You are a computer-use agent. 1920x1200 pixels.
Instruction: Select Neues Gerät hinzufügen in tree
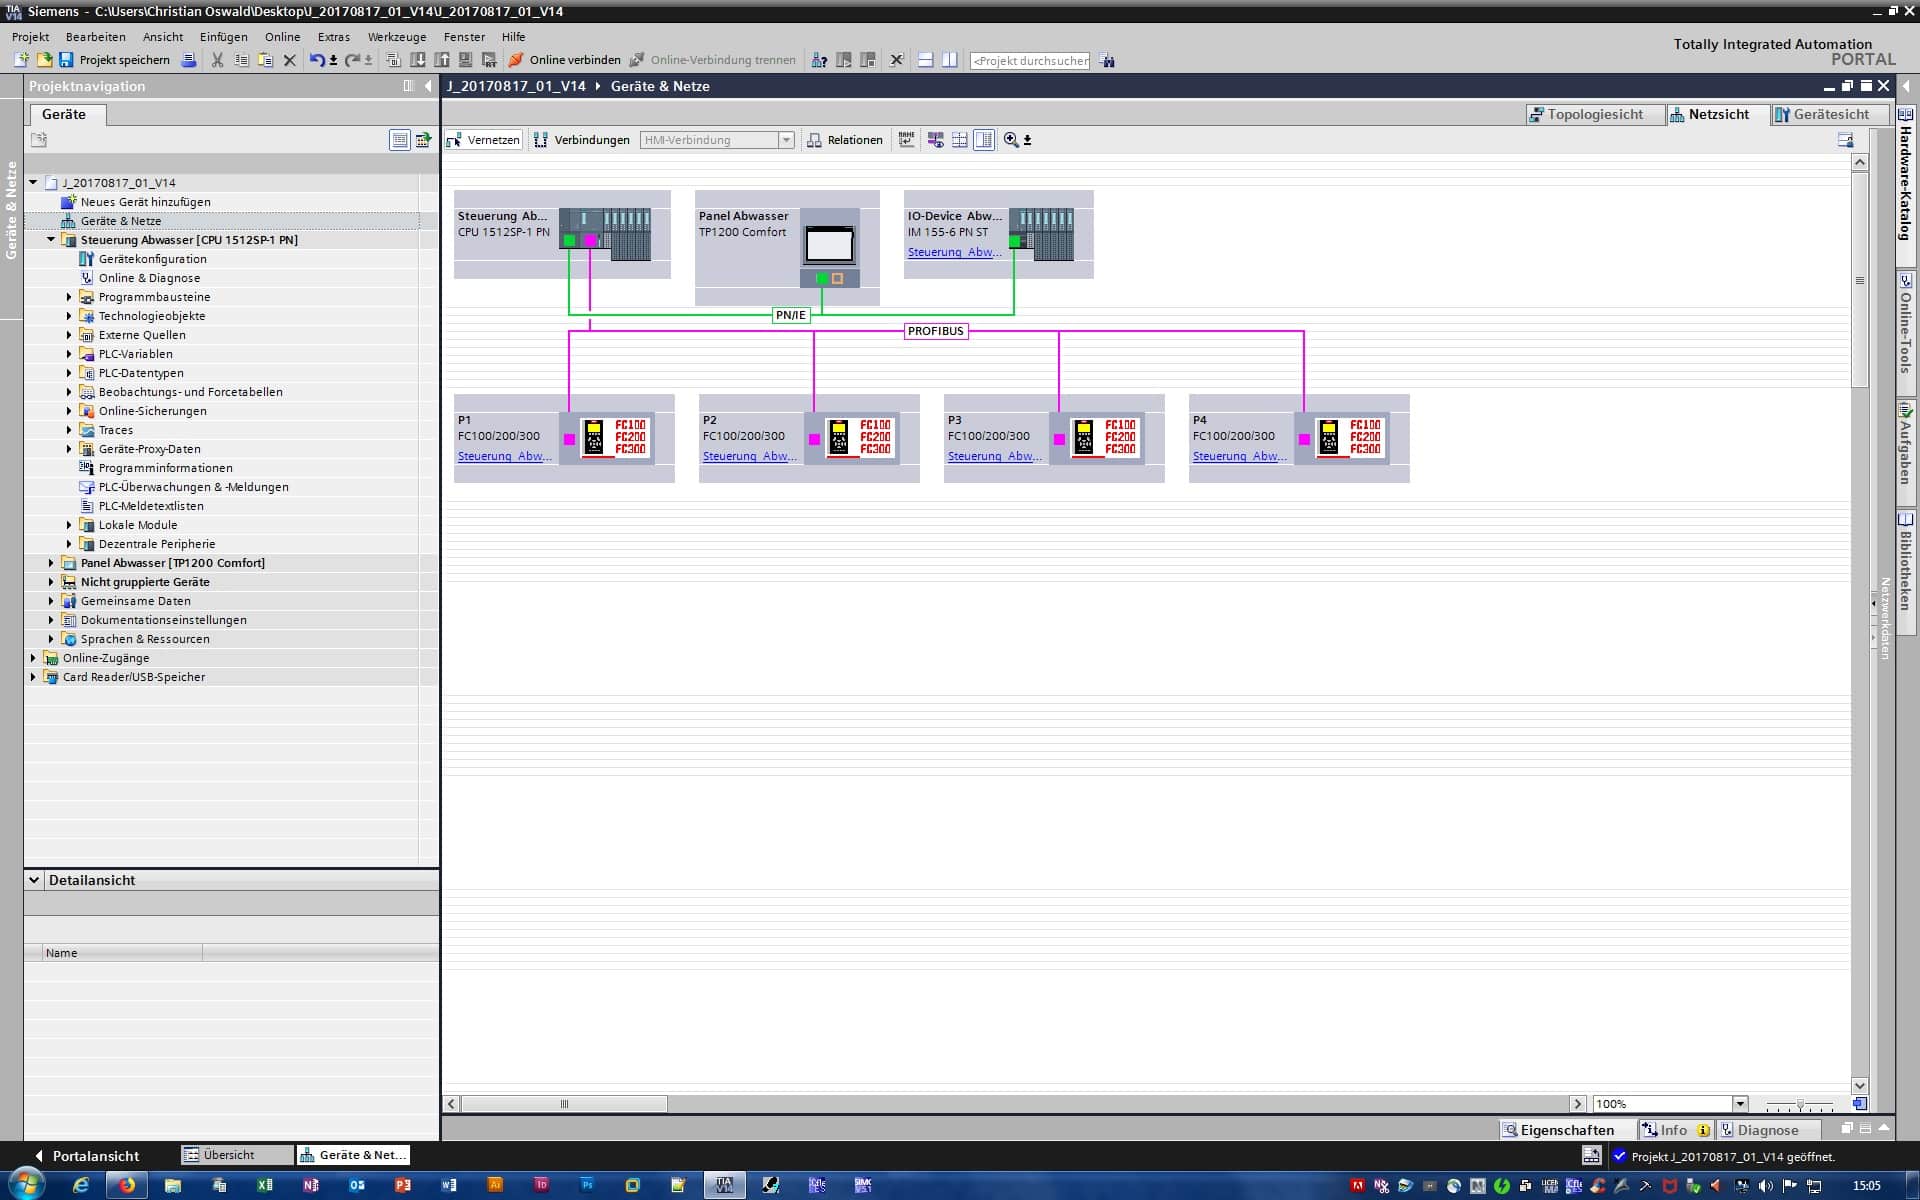point(145,202)
